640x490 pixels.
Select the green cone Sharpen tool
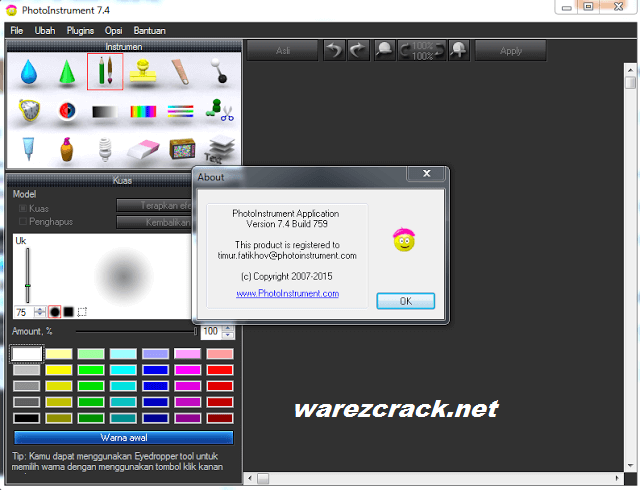[x=67, y=72]
